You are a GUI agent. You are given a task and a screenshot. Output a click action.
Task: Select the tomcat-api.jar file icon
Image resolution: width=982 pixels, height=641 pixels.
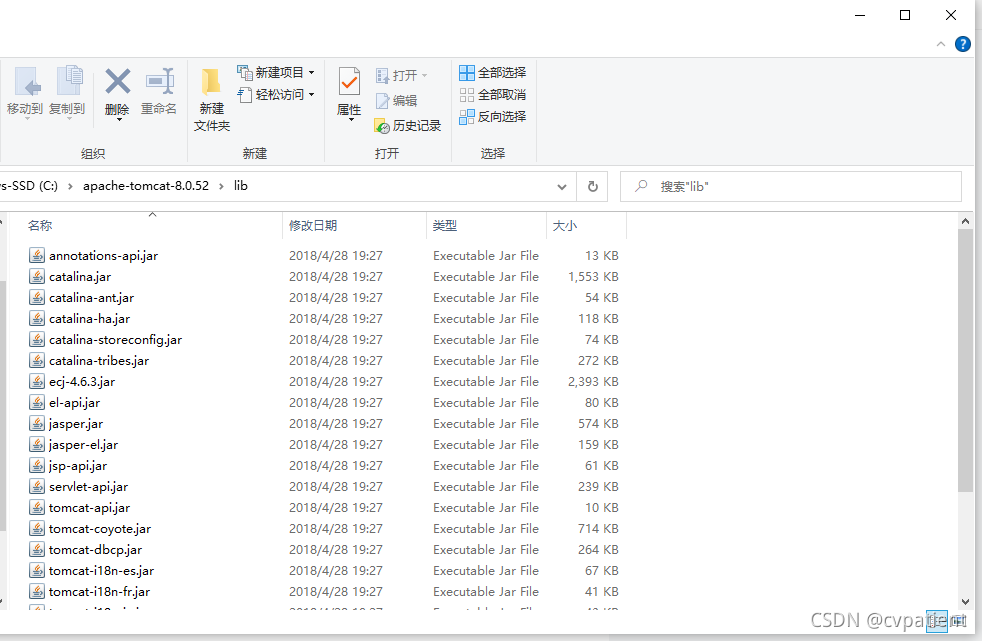(37, 508)
